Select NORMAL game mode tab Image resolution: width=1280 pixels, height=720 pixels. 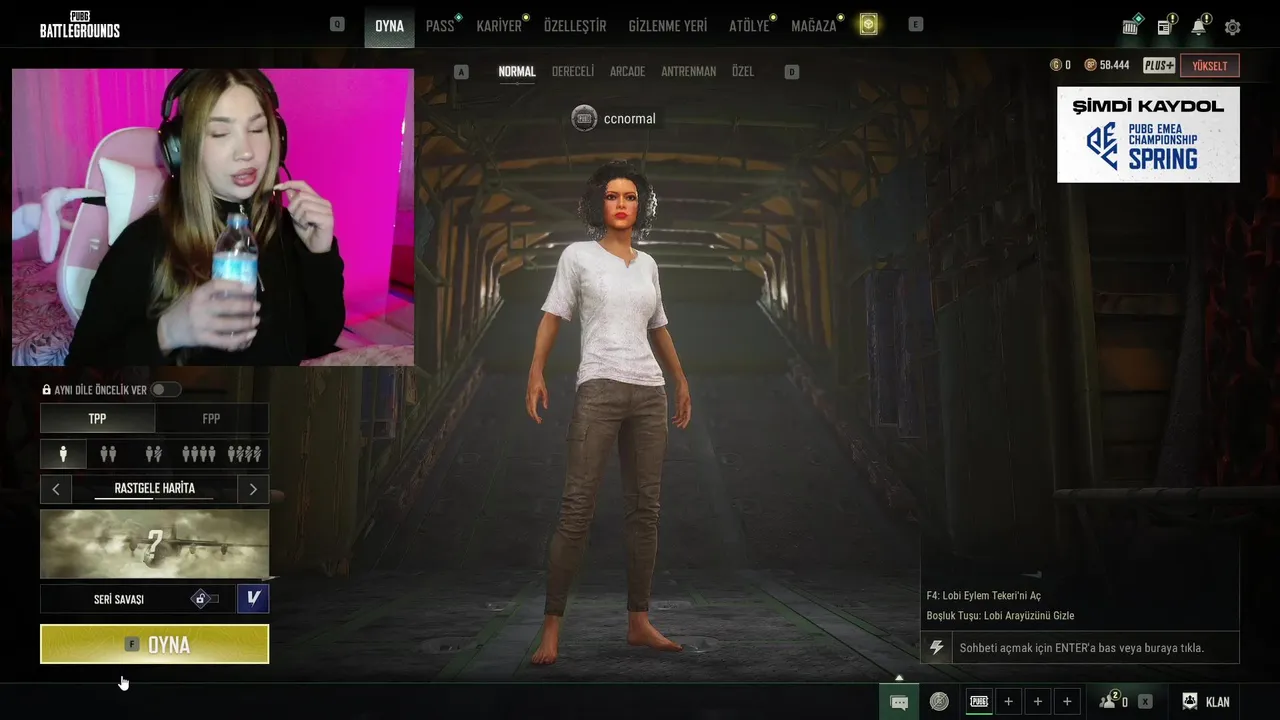[517, 72]
